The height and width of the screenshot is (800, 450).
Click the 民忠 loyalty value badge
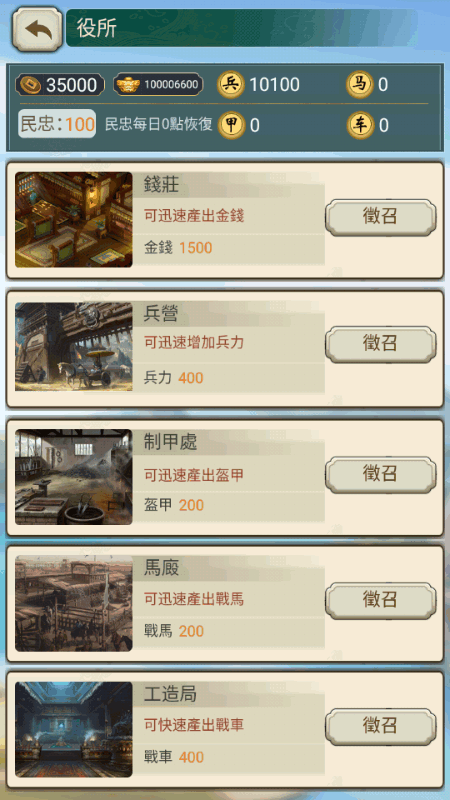(x=57, y=124)
